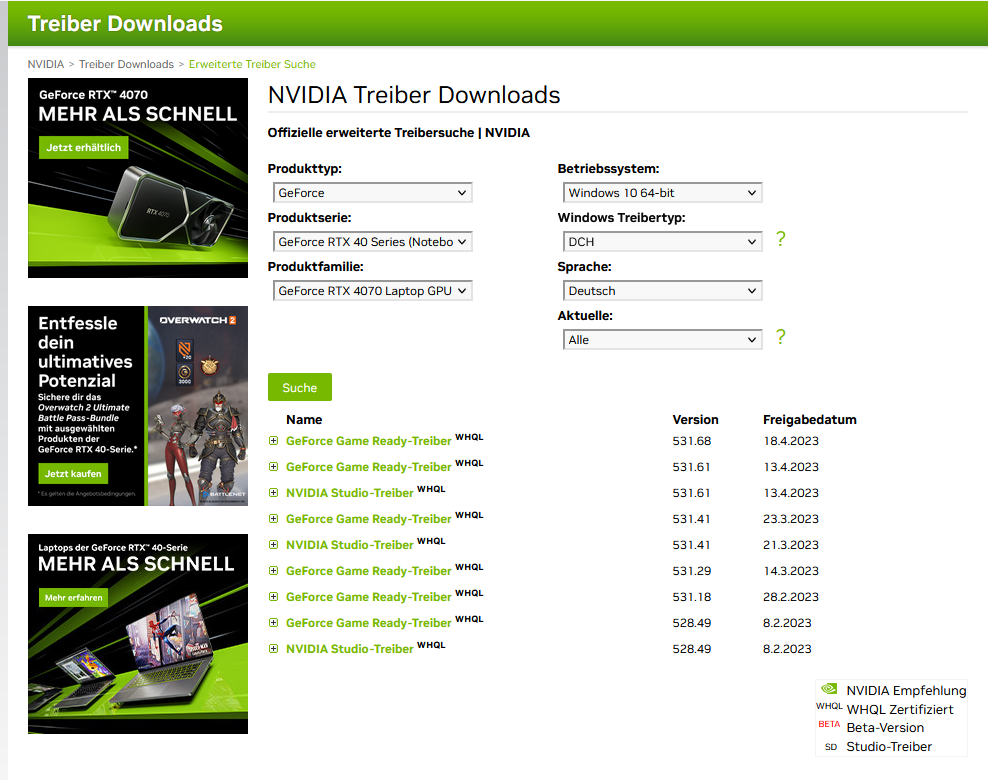Expand Game Ready 531.18 row plus icon
The width and height of the screenshot is (988, 780).
click(x=273, y=597)
